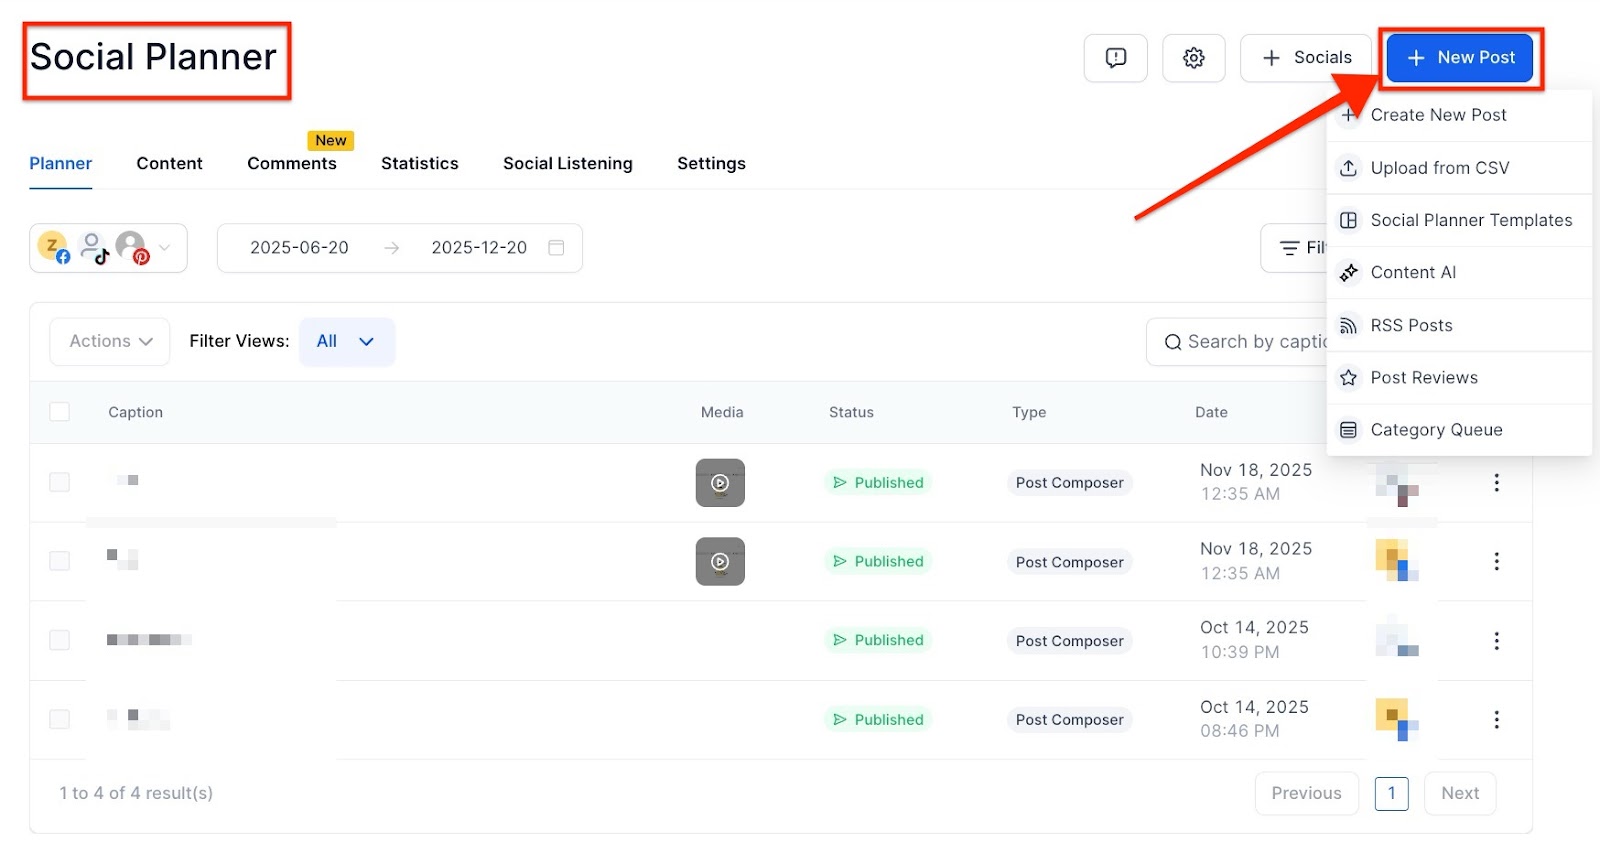Image resolution: width=1600 pixels, height=864 pixels.
Task: Switch to the Statistics tab
Action: coord(419,164)
